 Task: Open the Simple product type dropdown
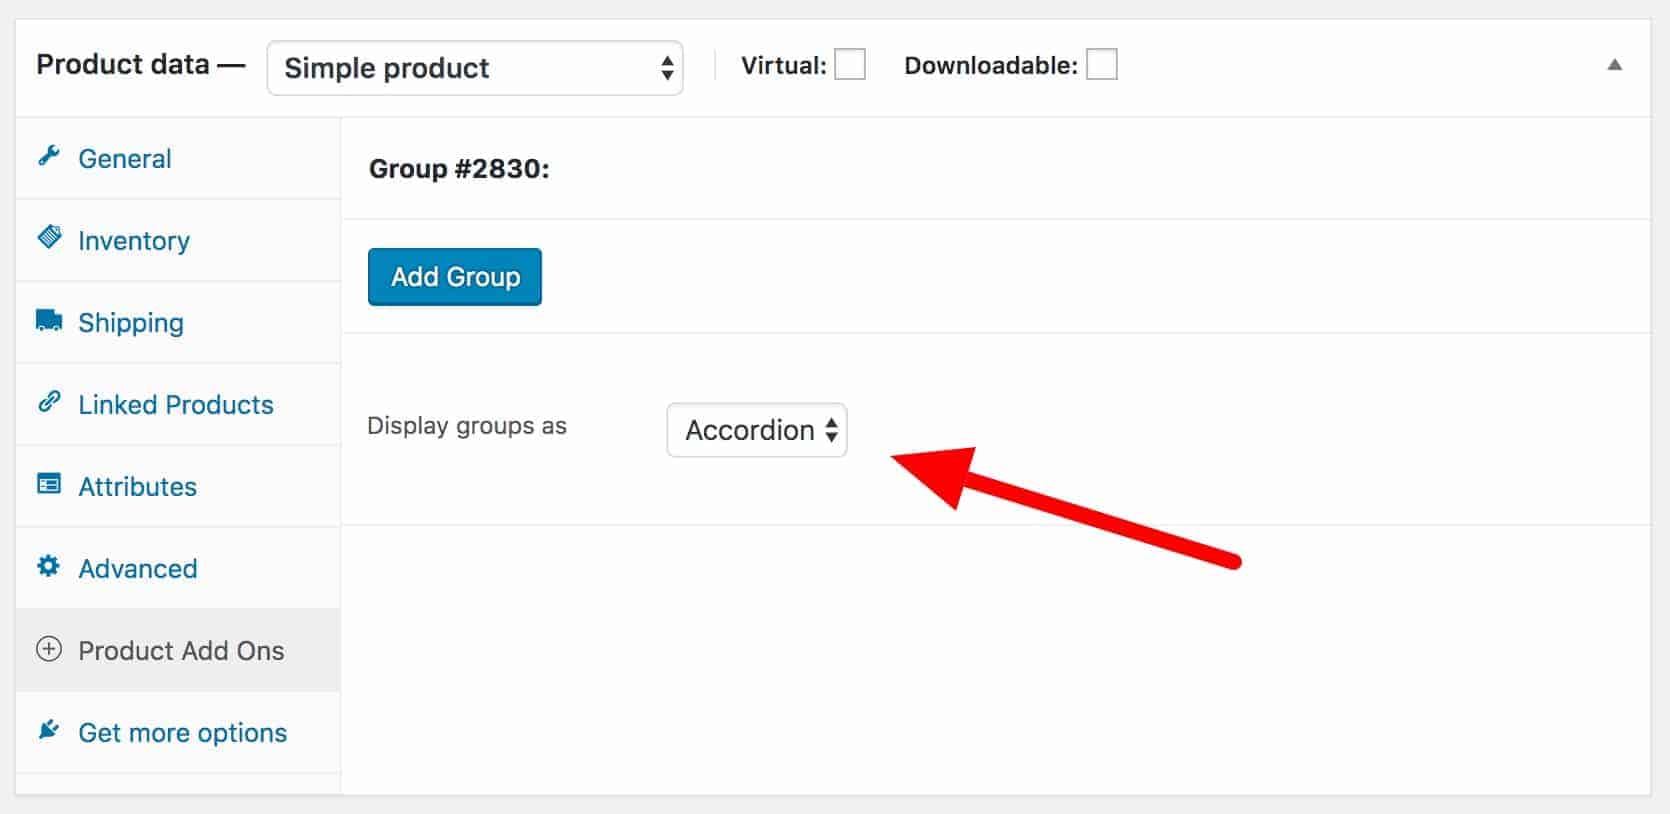(x=475, y=68)
